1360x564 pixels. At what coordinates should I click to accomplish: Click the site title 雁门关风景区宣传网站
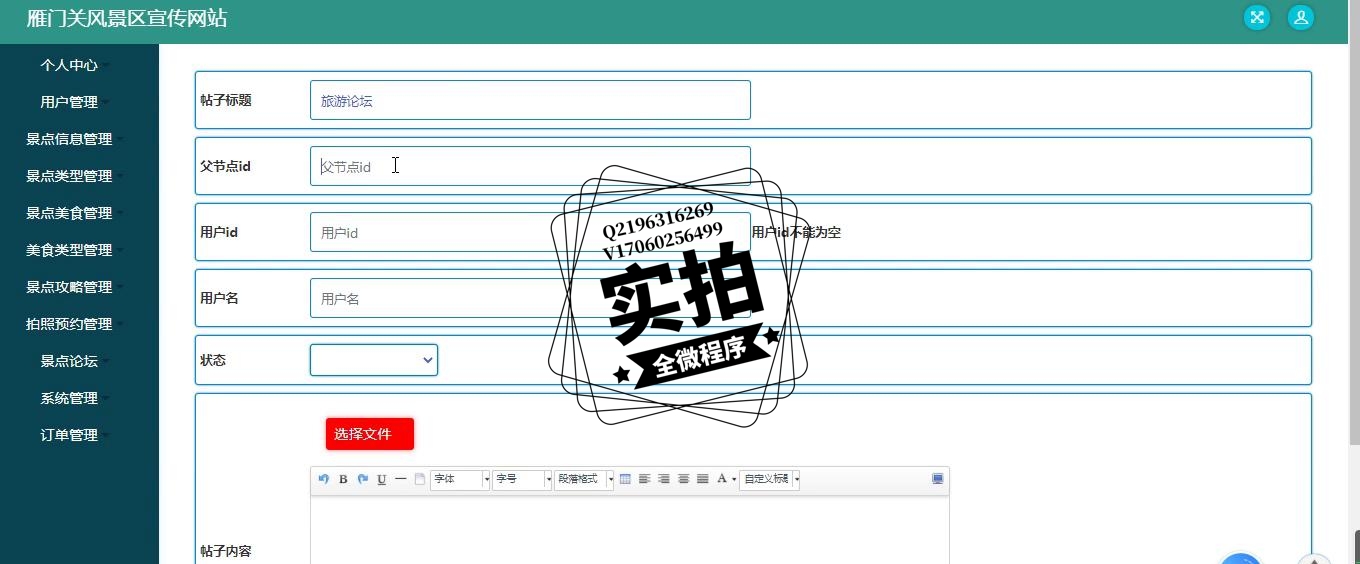click(127, 18)
